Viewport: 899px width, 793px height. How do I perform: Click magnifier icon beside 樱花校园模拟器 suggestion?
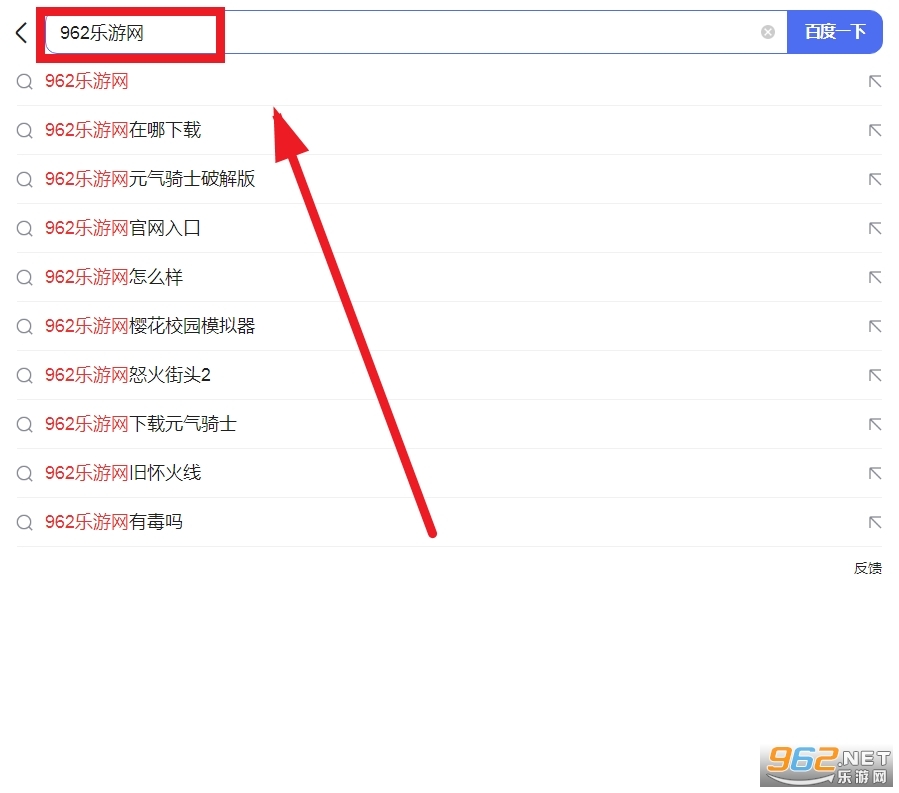click(25, 326)
